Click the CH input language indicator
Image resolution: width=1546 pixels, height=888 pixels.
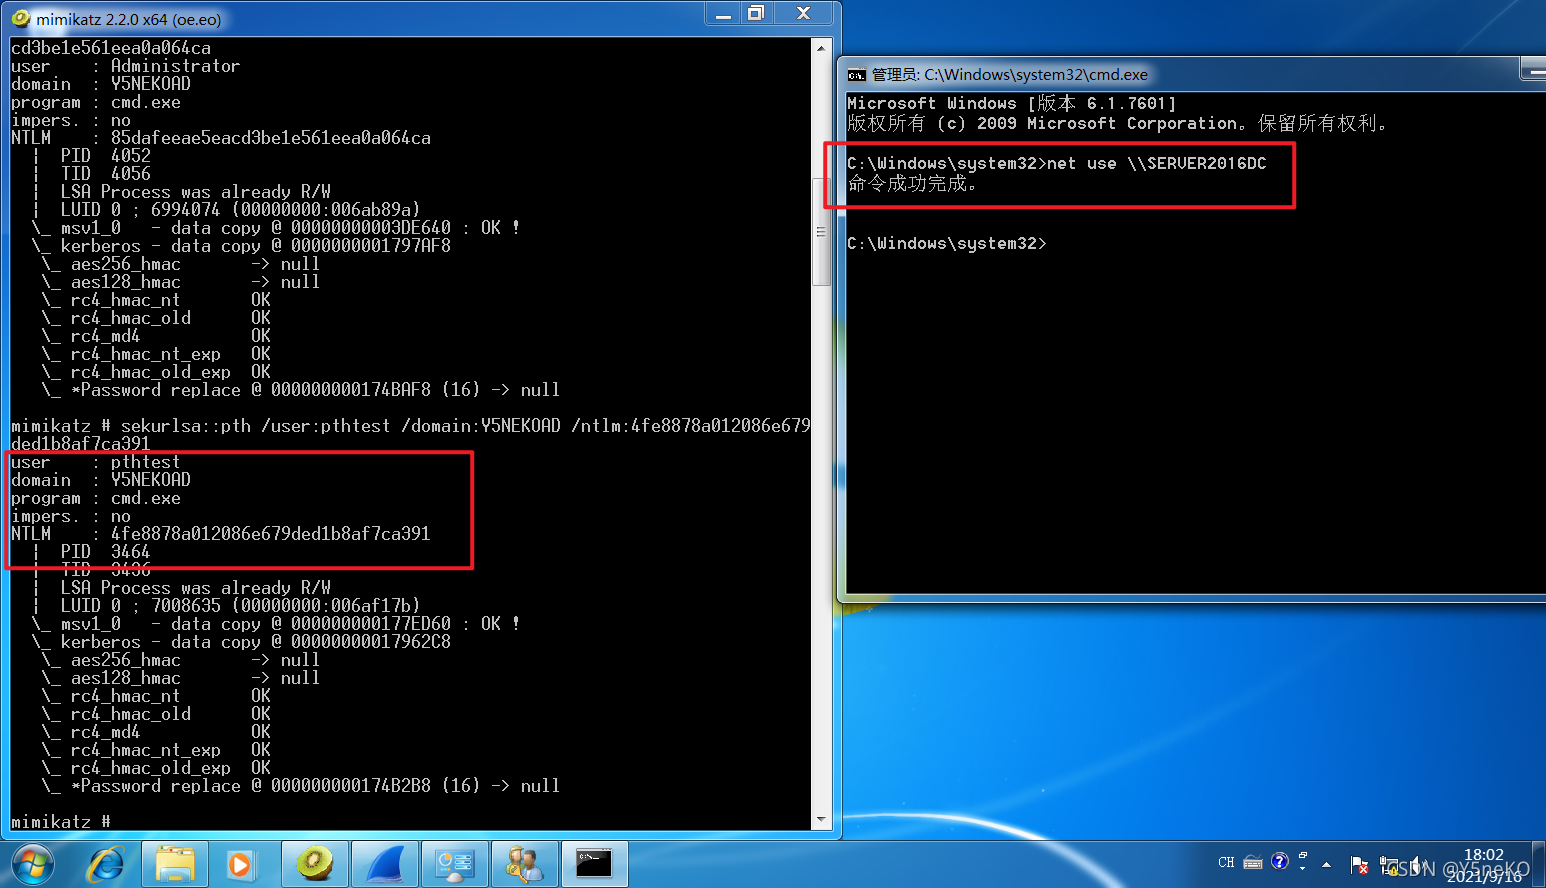pos(1226,862)
